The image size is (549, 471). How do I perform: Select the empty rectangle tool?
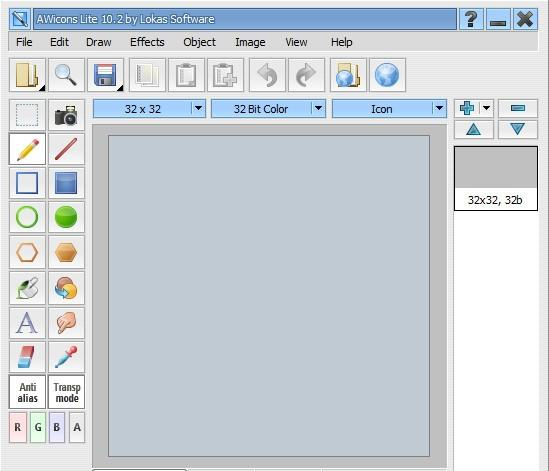27,183
